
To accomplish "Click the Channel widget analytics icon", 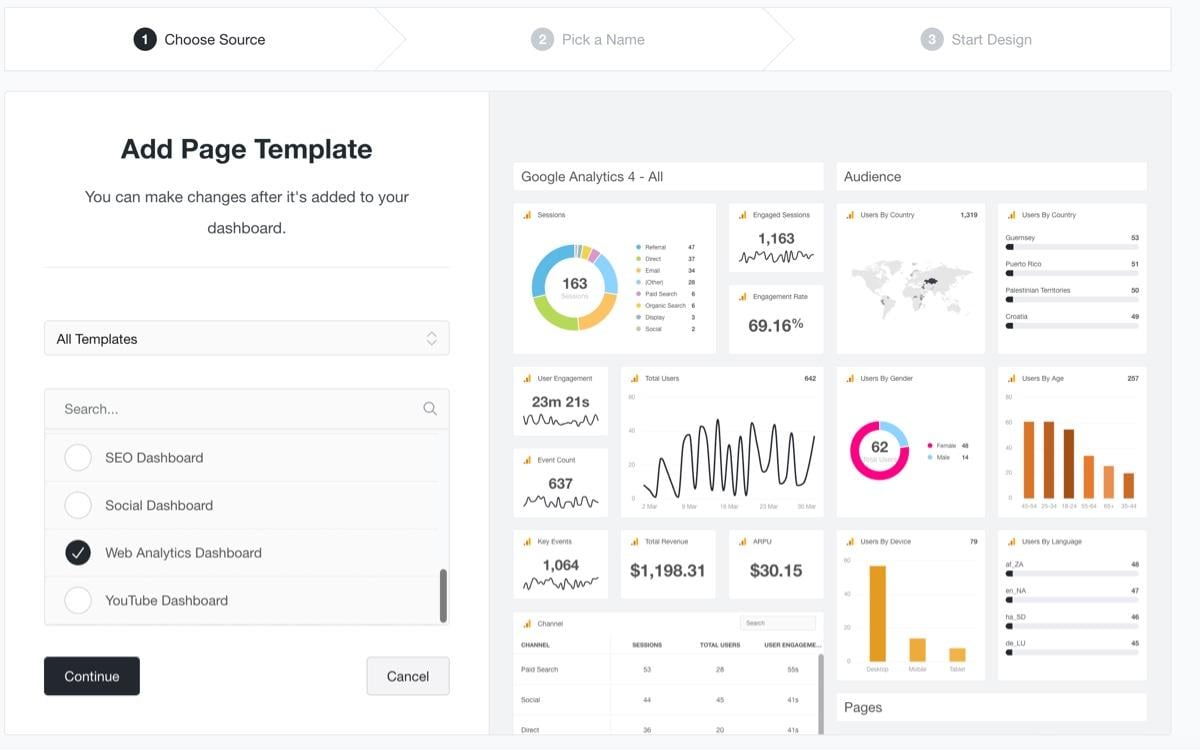I will pyautogui.click(x=527, y=624).
